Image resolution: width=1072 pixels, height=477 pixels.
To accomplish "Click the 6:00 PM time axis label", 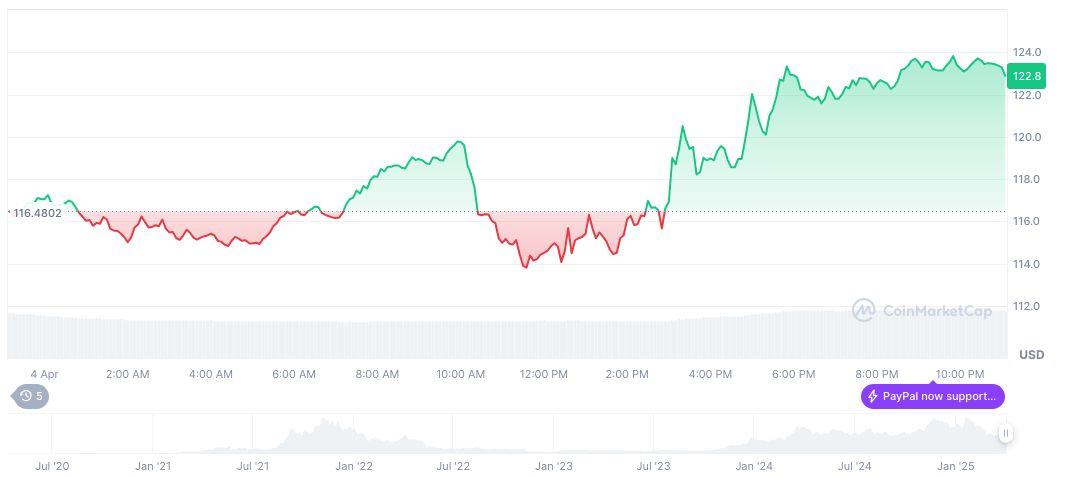I will (793, 374).
